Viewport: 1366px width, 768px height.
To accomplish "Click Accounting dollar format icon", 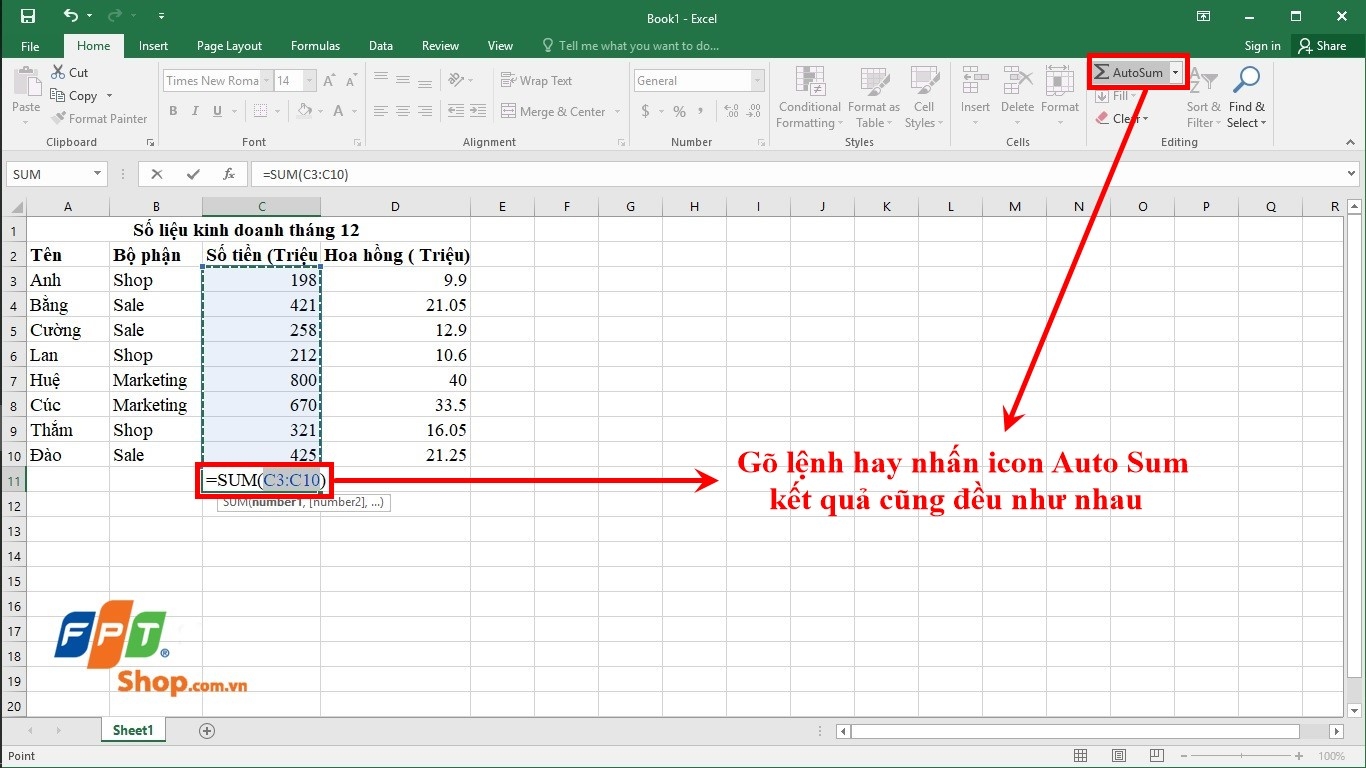I will pos(643,111).
